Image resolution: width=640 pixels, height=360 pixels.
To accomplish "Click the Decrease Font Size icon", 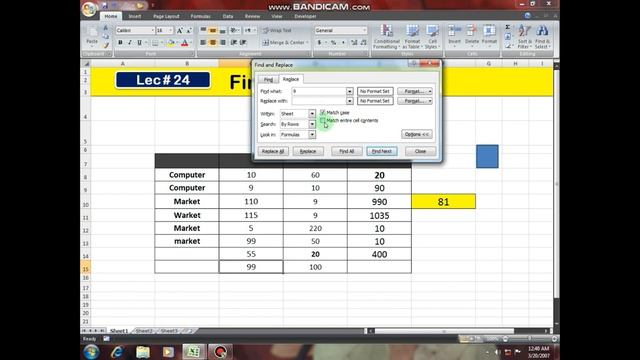I will pyautogui.click(x=189, y=31).
